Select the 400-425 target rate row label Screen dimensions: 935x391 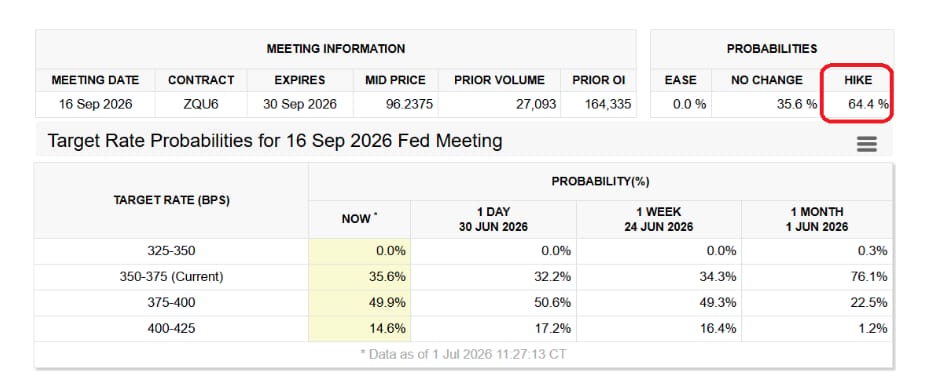pos(171,328)
